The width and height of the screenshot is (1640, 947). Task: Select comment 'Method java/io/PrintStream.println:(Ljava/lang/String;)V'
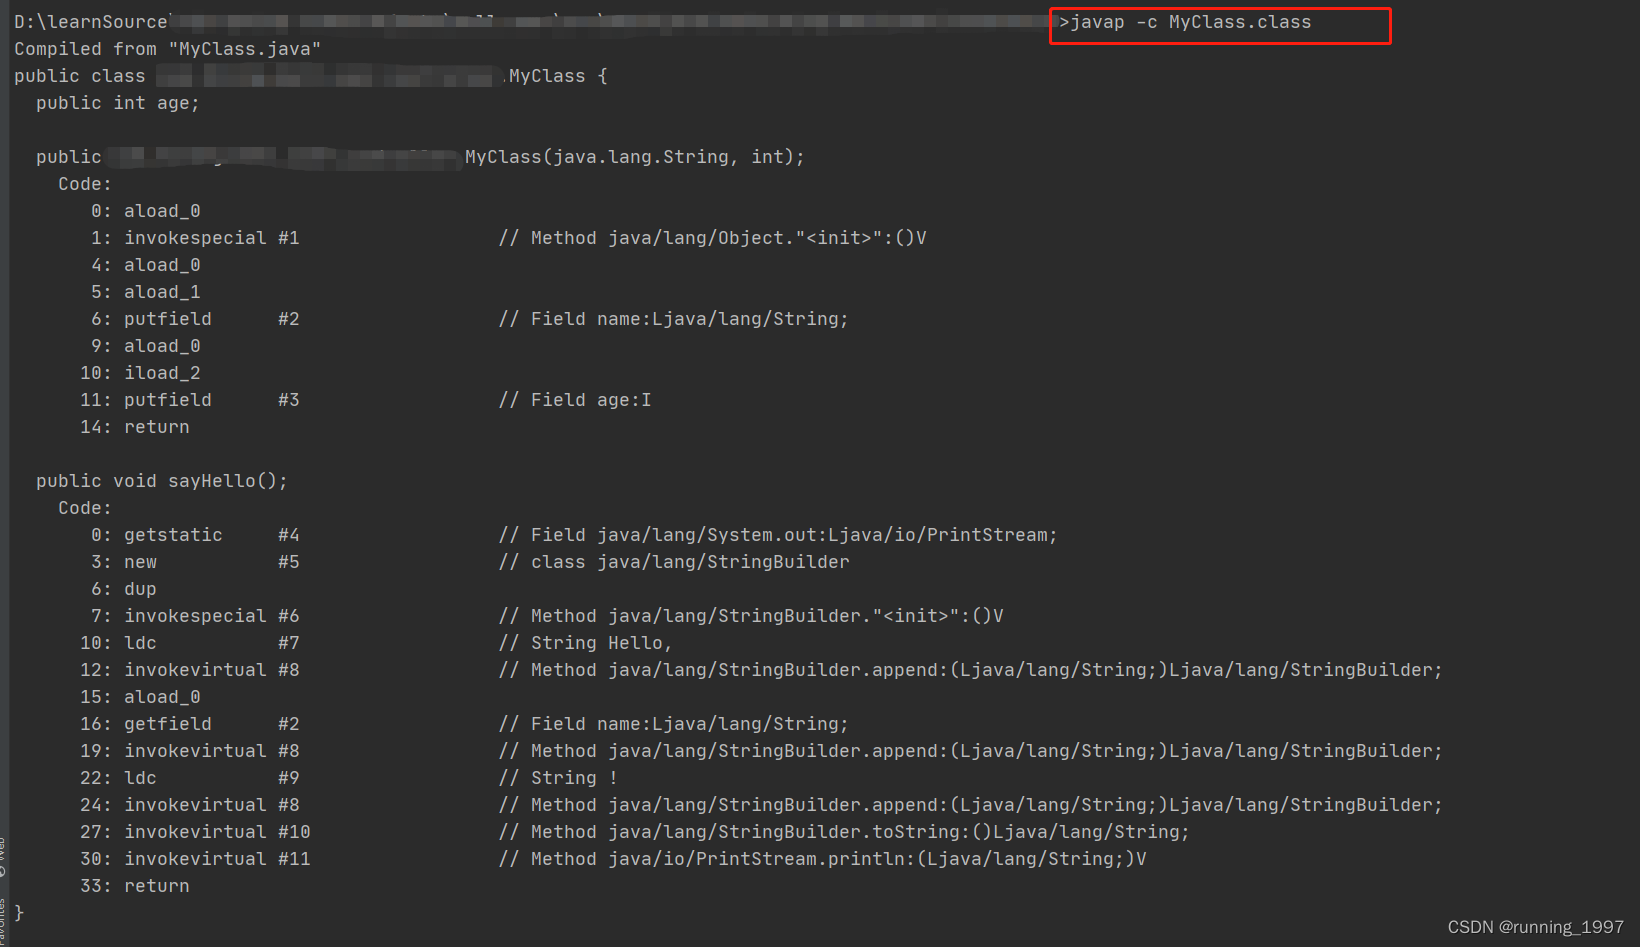(x=838, y=859)
